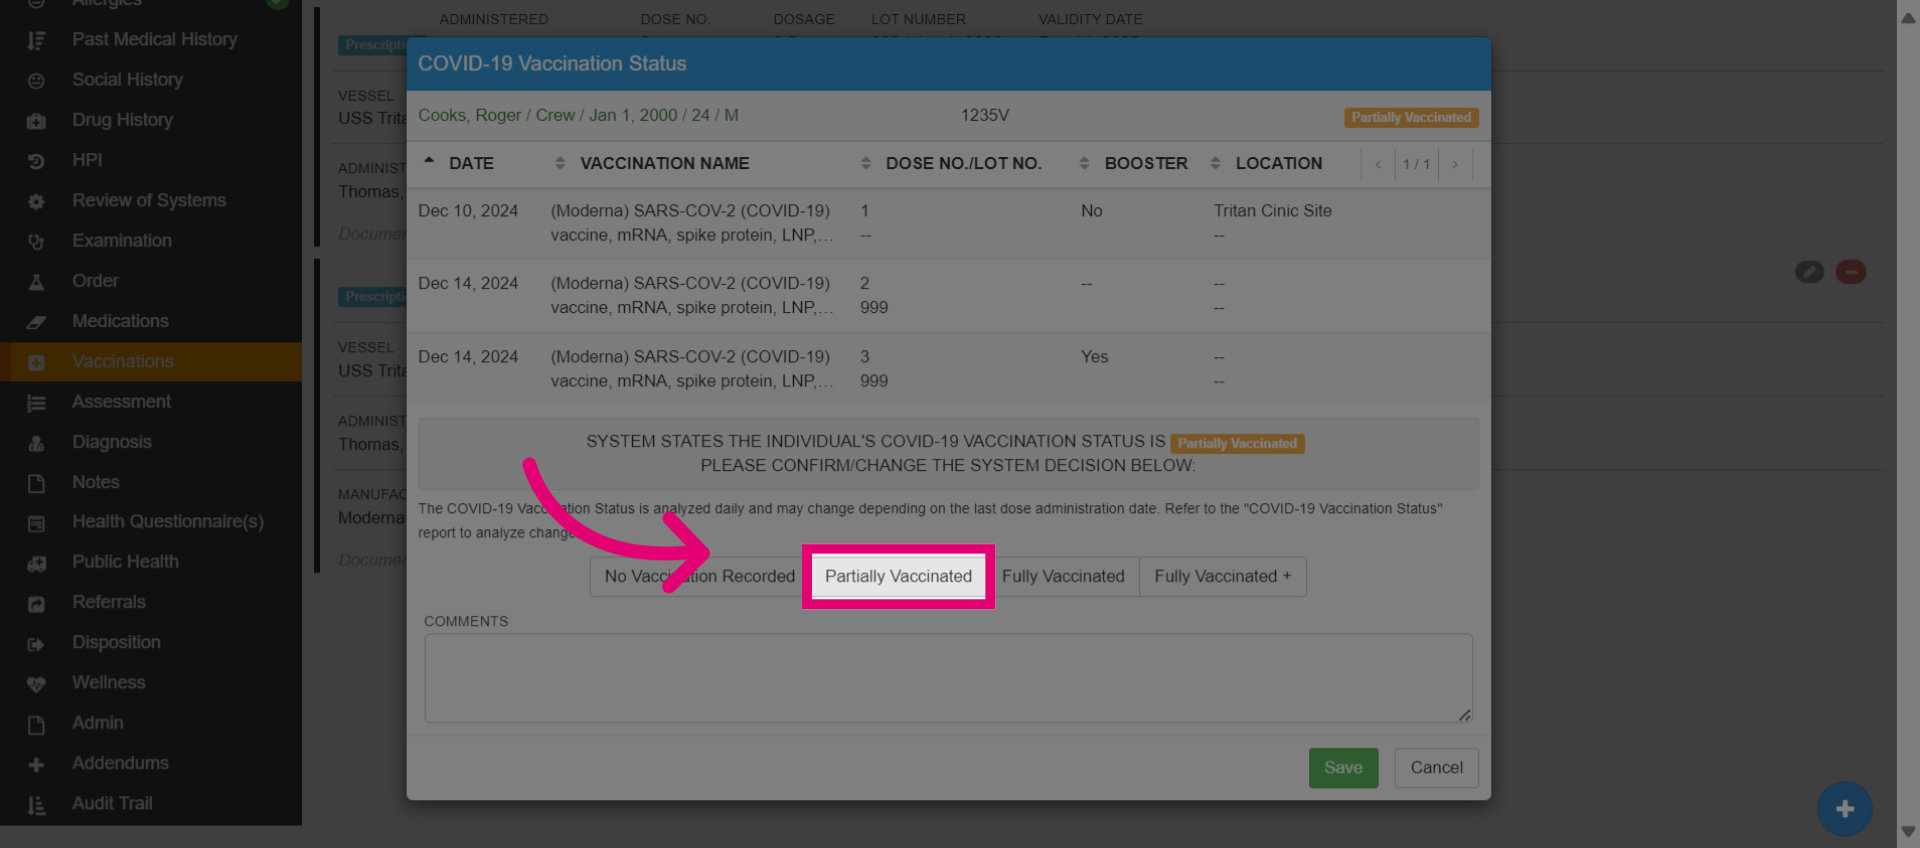Open the Audit Trail section

pos(112,803)
